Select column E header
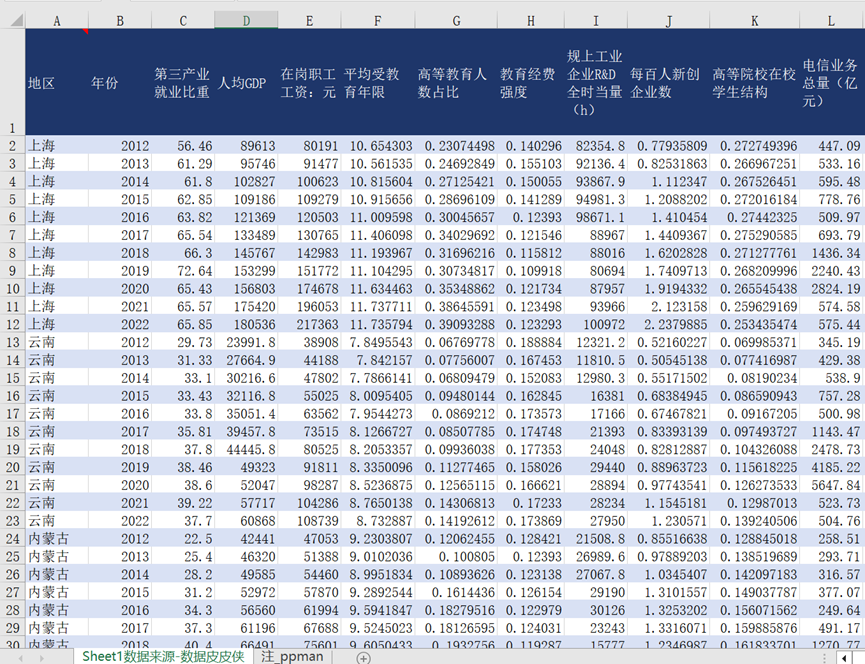This screenshot has width=865, height=664. 309,21
